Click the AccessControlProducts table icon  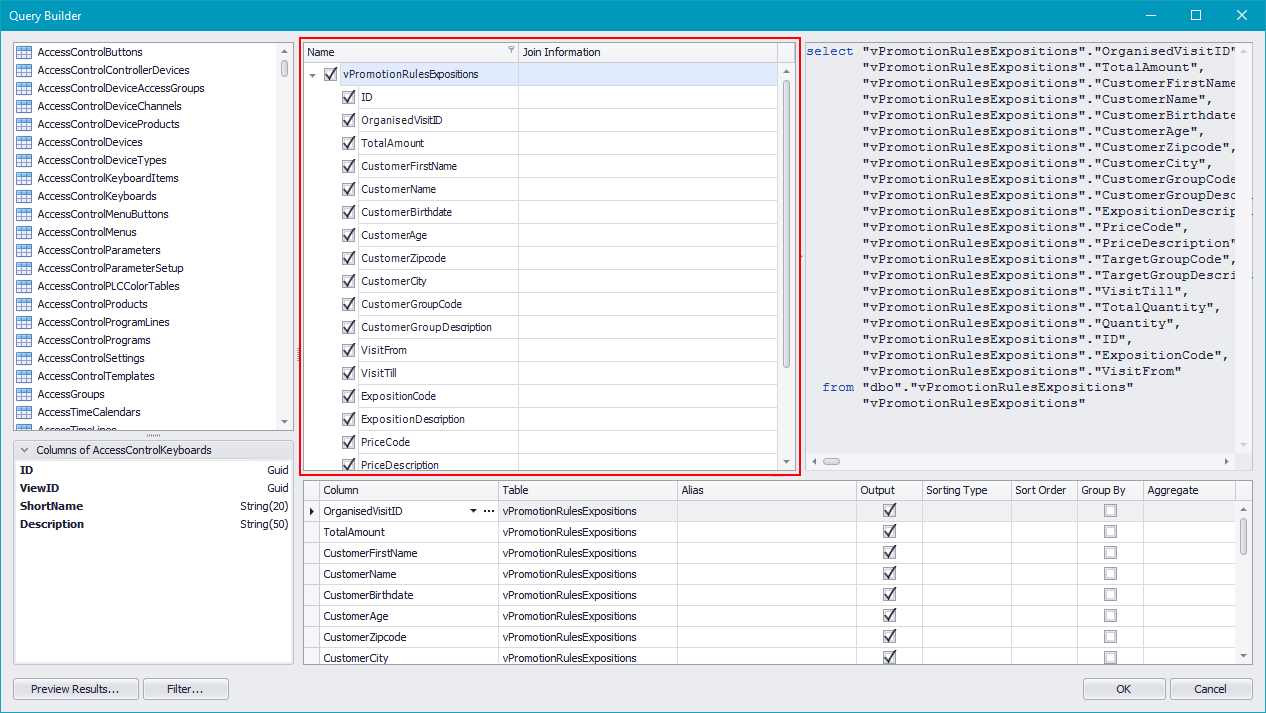pos(25,304)
